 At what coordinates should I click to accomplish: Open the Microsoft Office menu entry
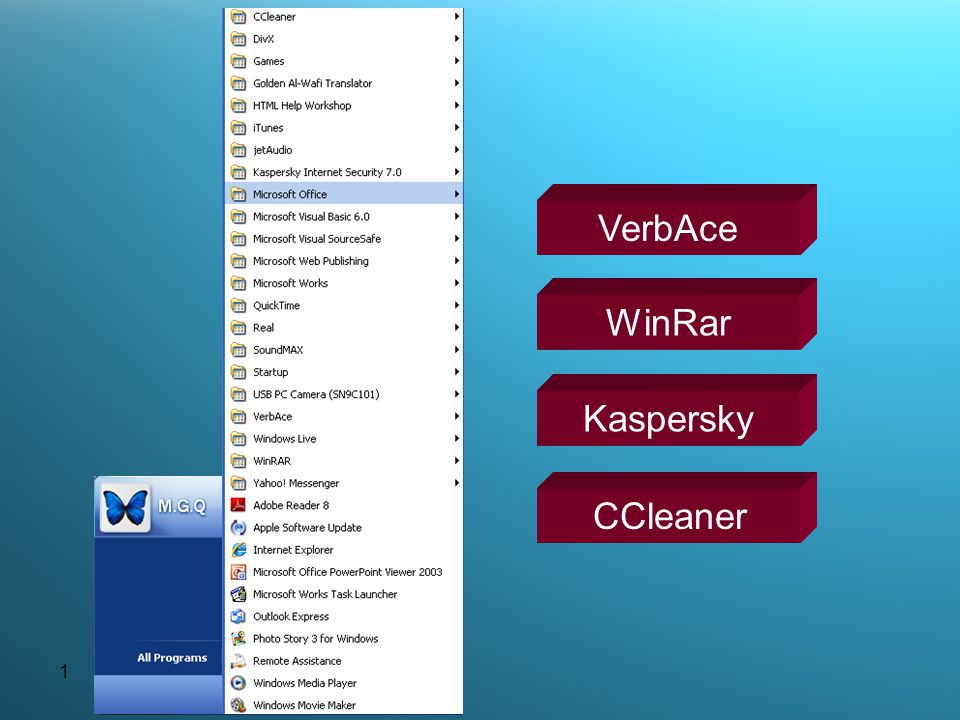(x=344, y=194)
